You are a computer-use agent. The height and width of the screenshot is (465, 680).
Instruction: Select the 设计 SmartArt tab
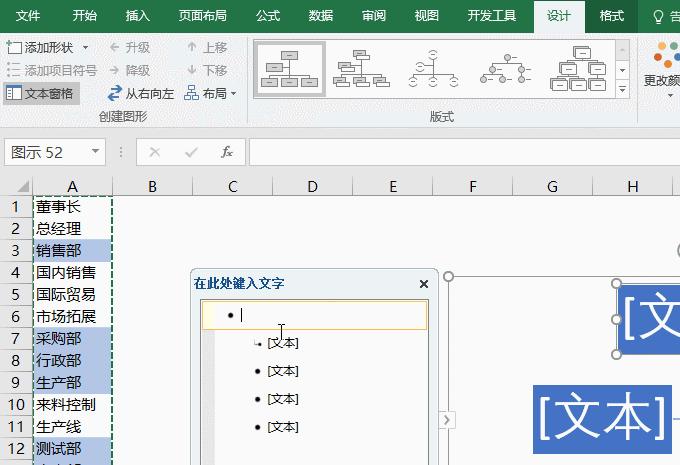tap(559, 16)
